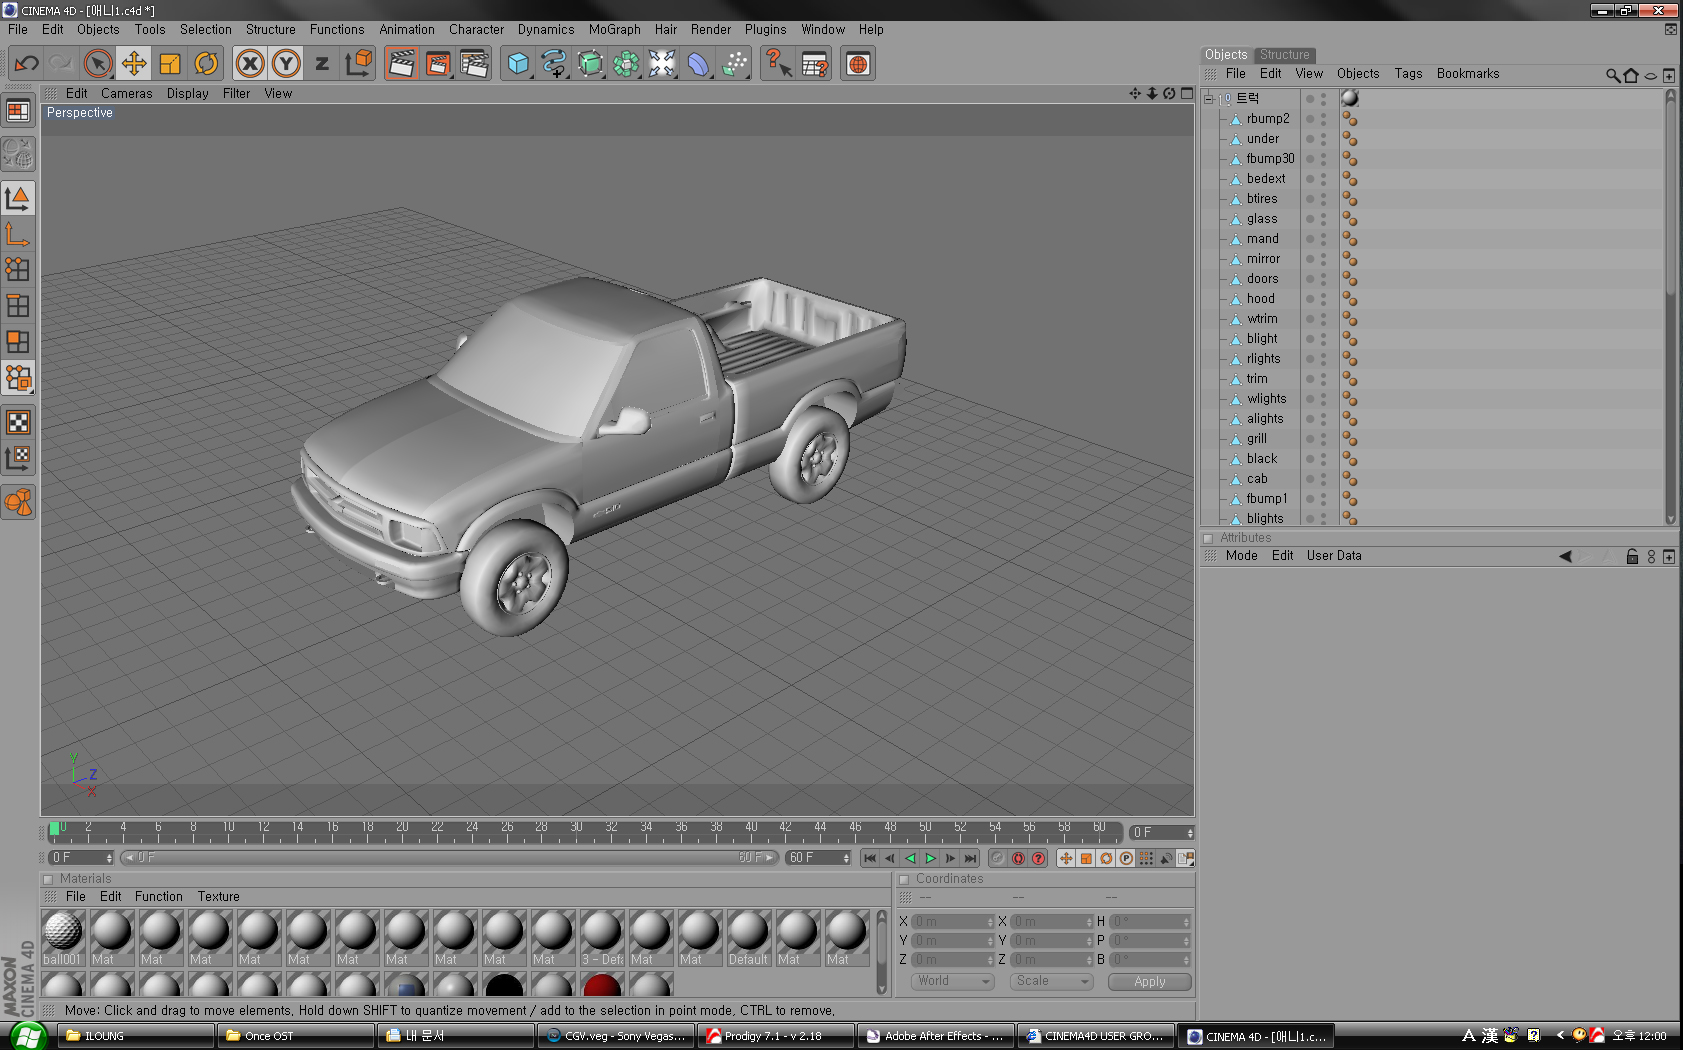Viewport: 1683px width, 1050px height.
Task: Toggle the Coordinates panel checkbox
Action: tap(904, 880)
